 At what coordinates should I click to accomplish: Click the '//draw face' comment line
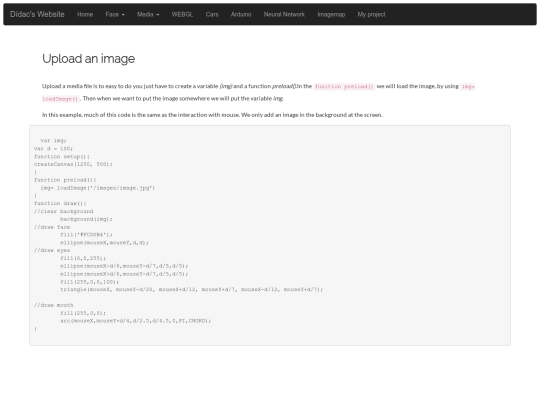point(52,227)
